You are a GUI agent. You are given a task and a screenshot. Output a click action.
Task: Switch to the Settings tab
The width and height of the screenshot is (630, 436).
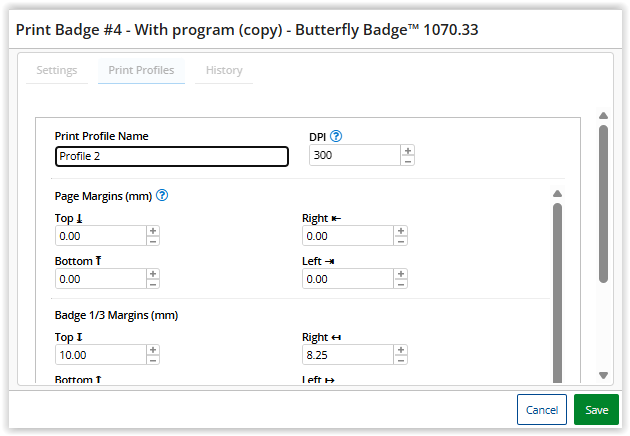[57, 70]
